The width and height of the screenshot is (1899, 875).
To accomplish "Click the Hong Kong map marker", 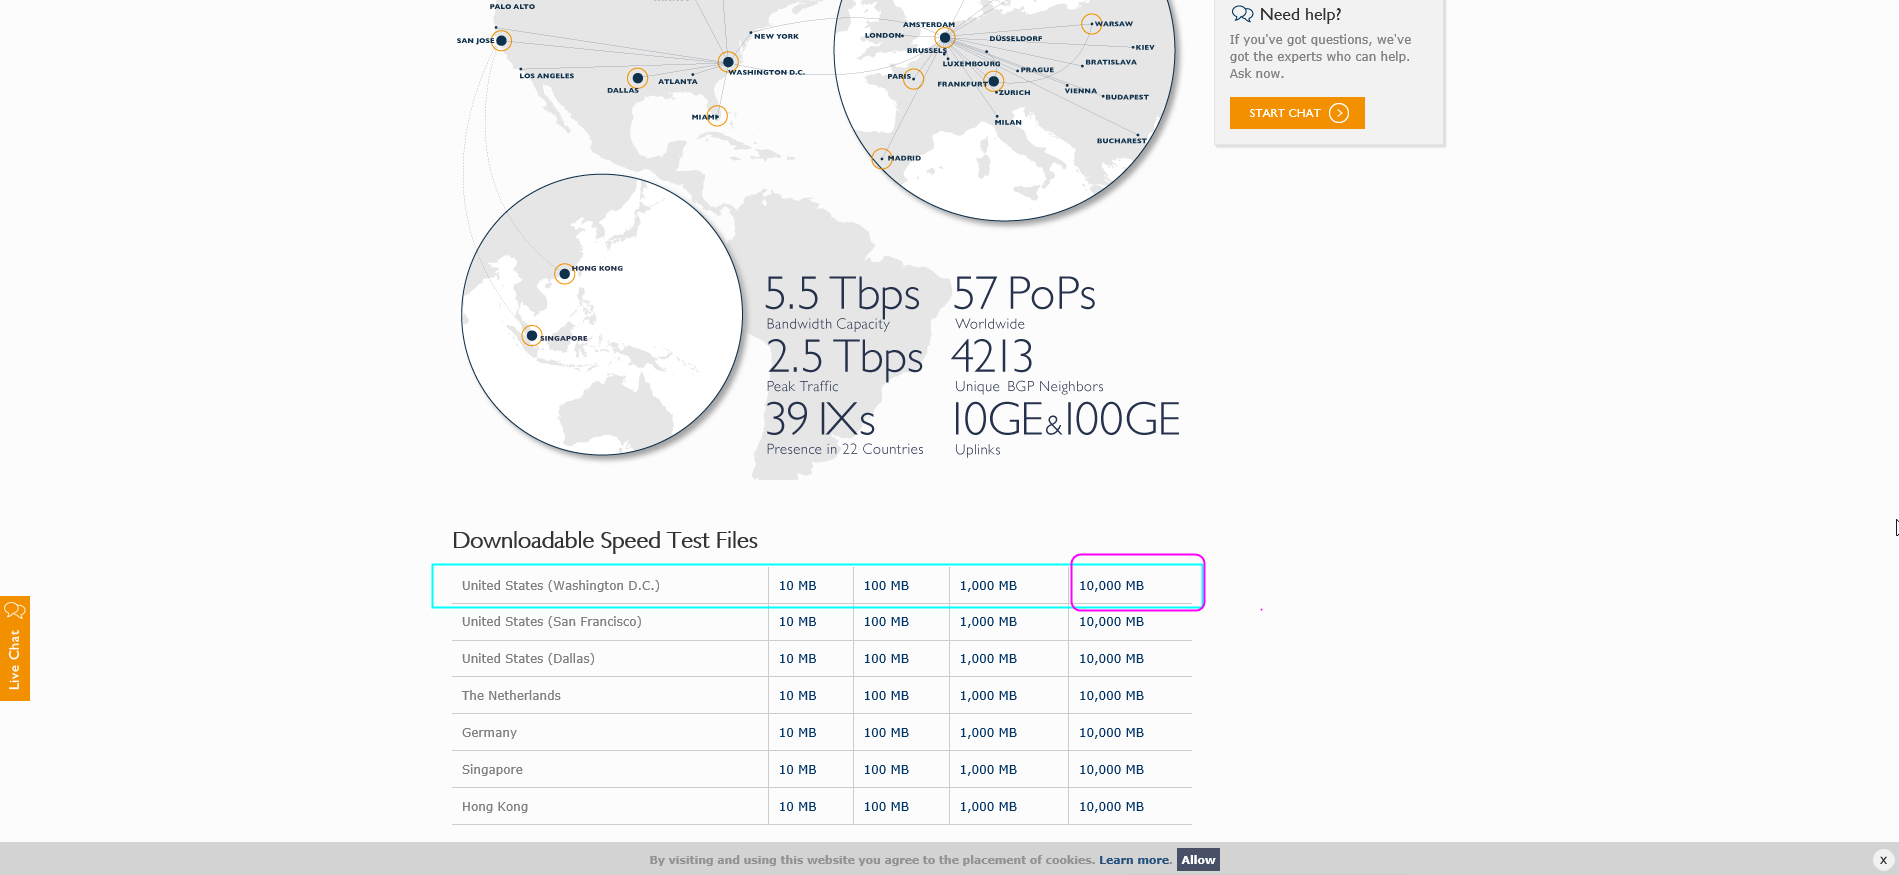I will click(x=565, y=273).
